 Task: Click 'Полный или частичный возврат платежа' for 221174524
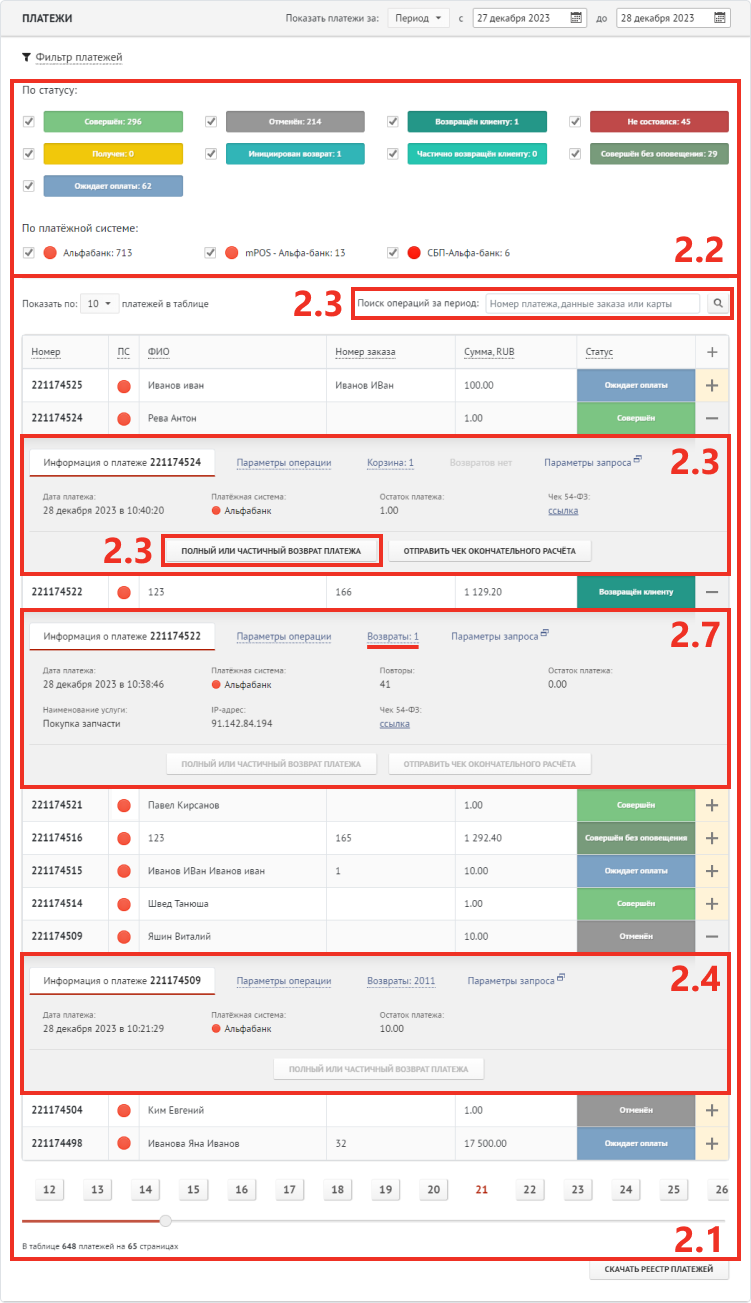(271, 551)
